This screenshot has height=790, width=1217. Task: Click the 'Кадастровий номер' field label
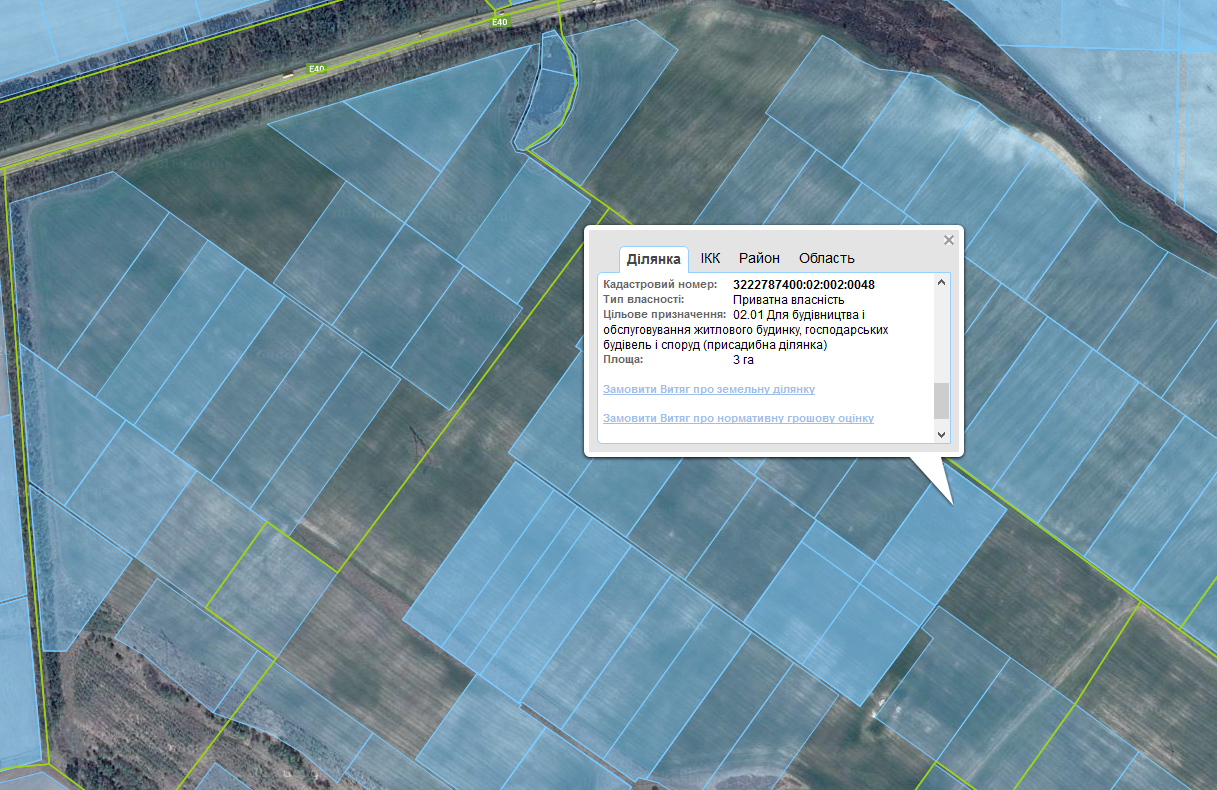pos(660,285)
